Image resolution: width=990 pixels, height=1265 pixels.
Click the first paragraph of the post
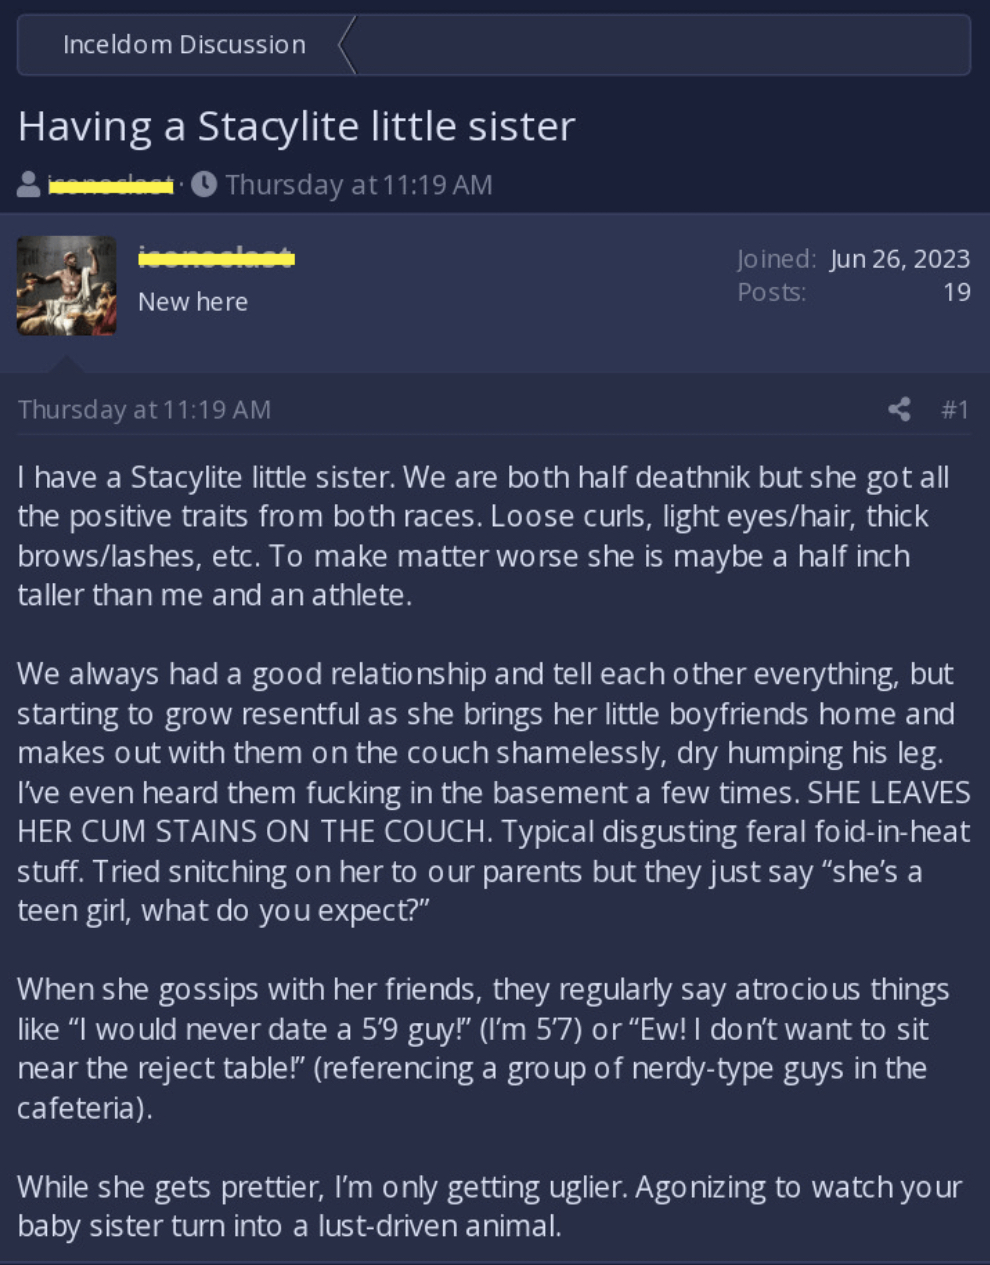tap(483, 536)
